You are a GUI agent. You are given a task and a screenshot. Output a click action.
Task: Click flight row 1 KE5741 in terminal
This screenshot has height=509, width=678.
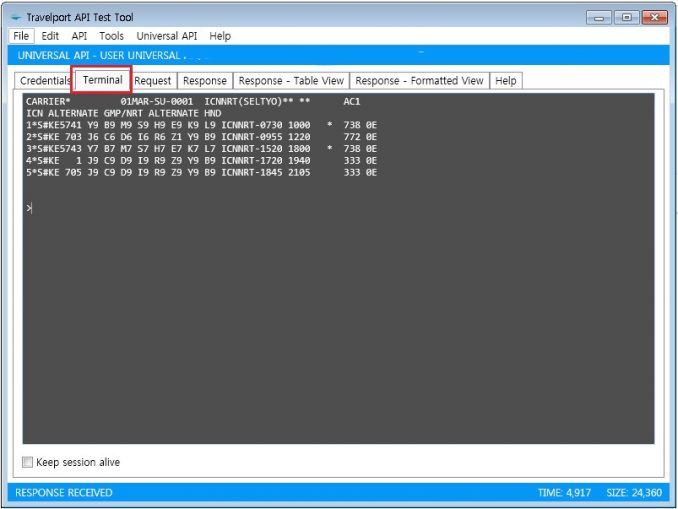click(x=201, y=125)
